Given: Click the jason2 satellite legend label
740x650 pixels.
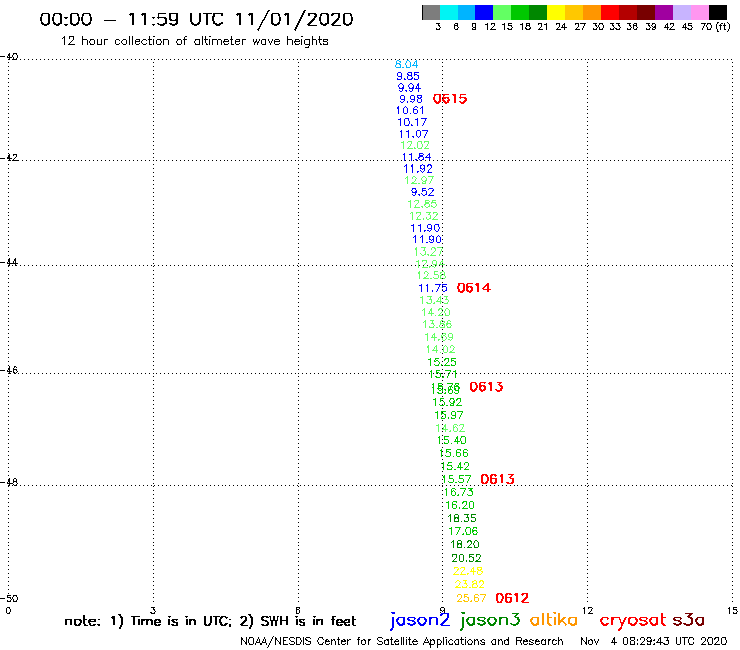Looking at the screenshot, I should (420, 621).
